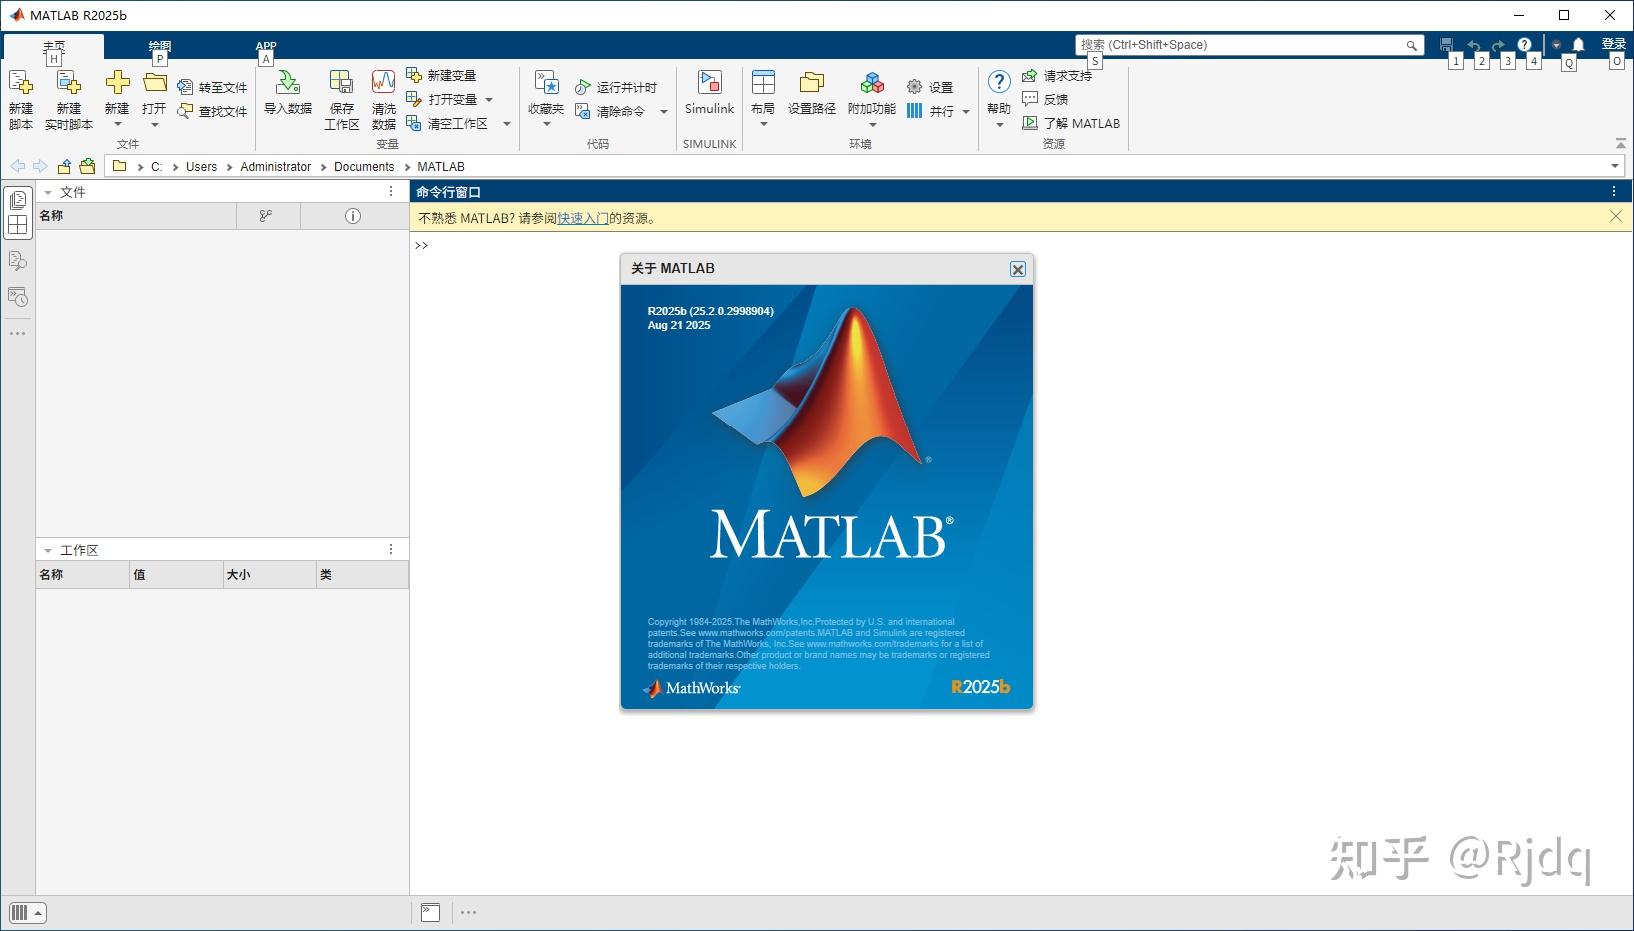This screenshot has width=1634, height=931.
Task: Expand the Clear Workspace (清空工作区) dropdown arrow
Action: click(x=507, y=124)
